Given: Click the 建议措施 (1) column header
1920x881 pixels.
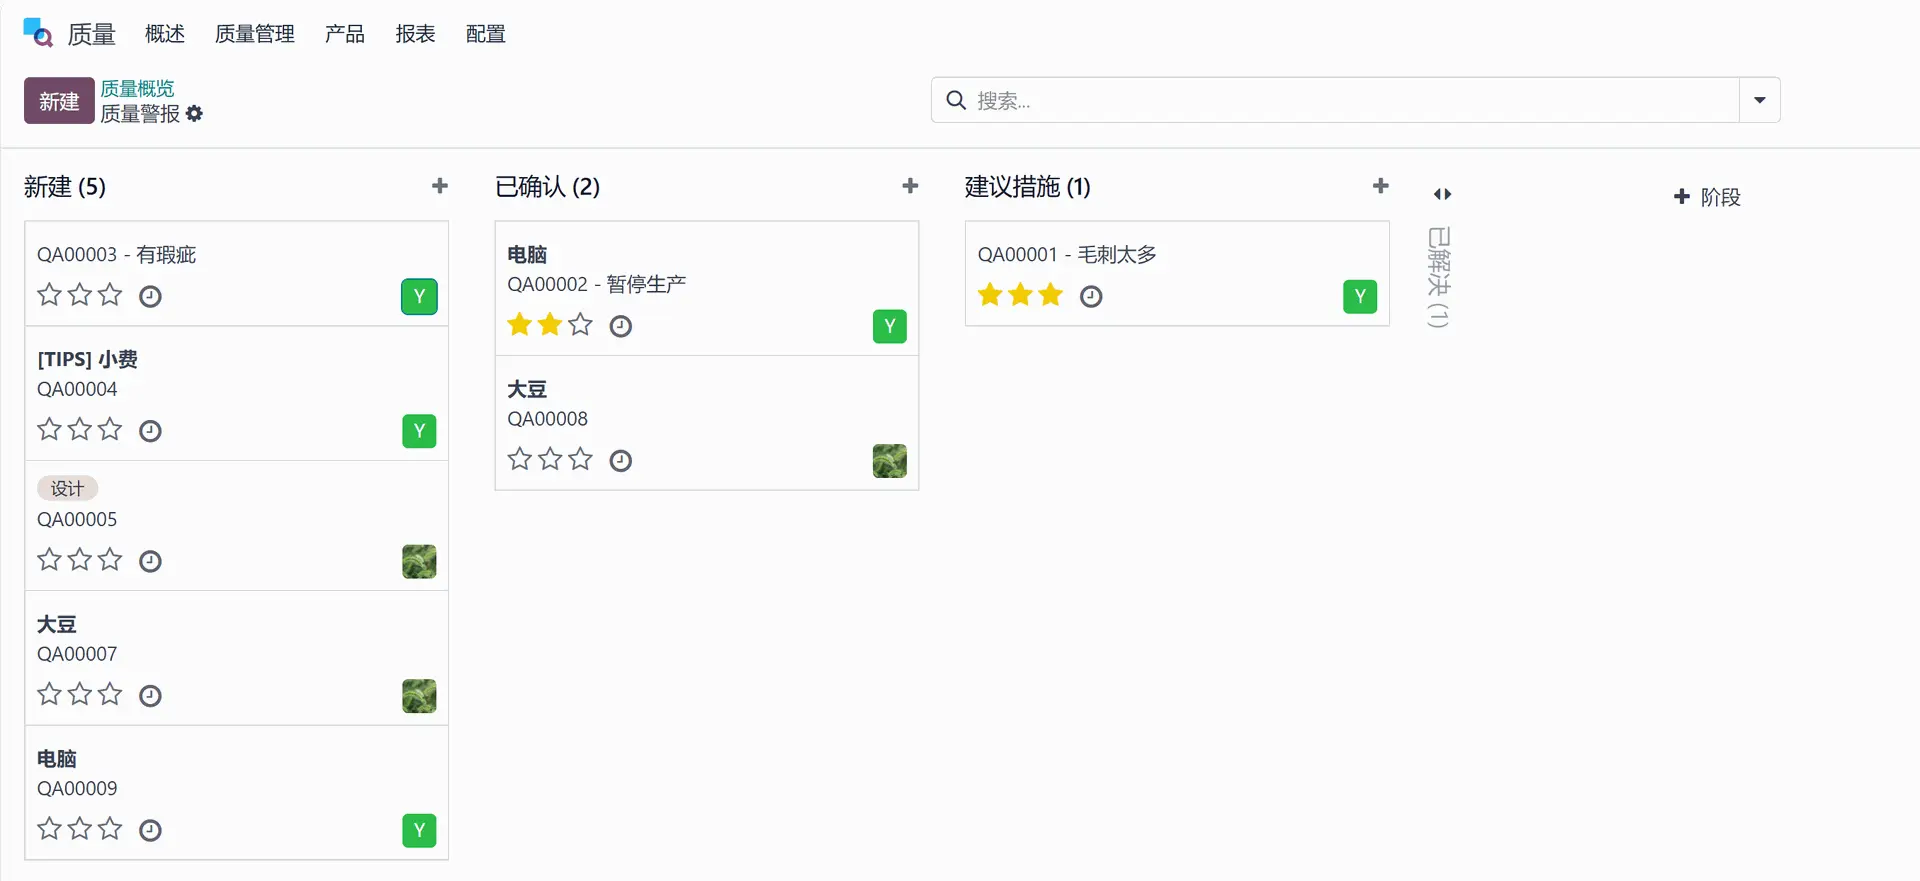Looking at the screenshot, I should 1028,187.
